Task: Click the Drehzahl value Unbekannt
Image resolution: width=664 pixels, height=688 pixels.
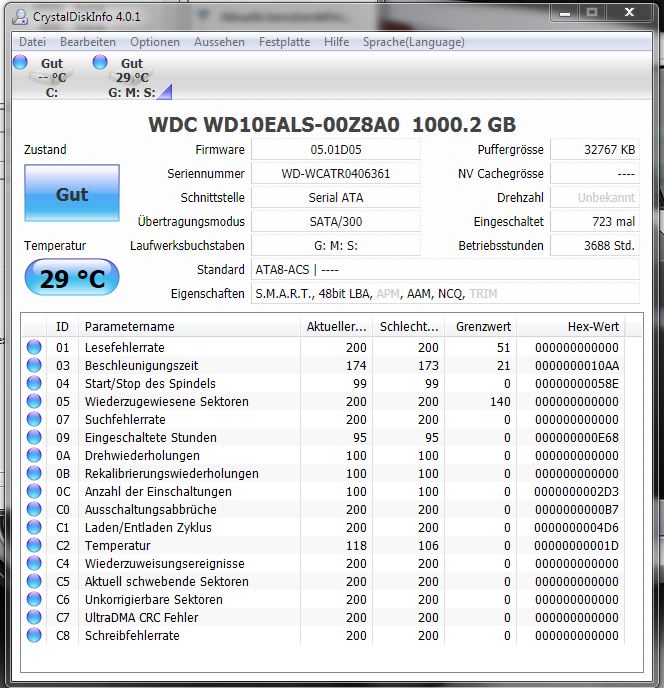Action: pyautogui.click(x=595, y=198)
